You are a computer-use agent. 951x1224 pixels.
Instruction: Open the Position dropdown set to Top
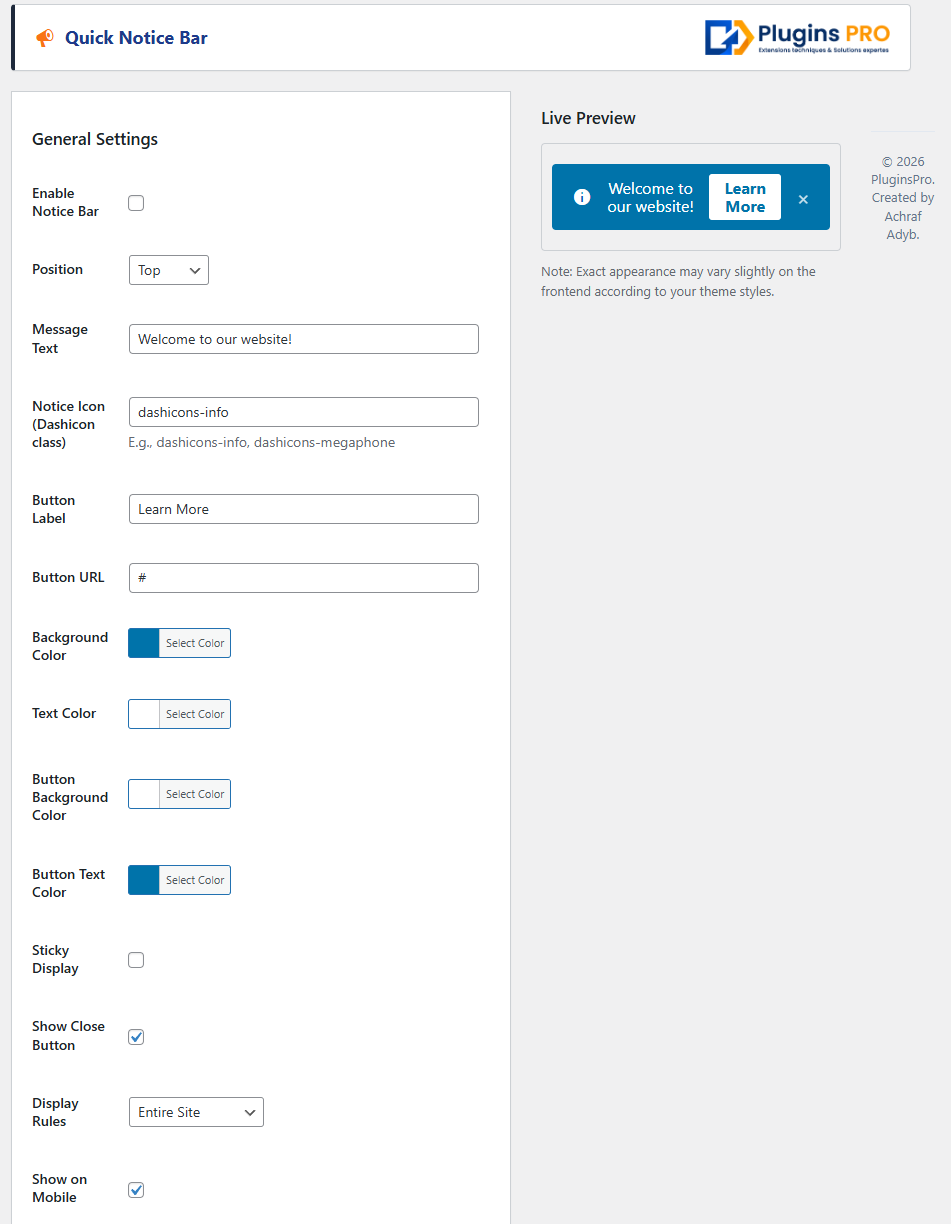(x=168, y=270)
